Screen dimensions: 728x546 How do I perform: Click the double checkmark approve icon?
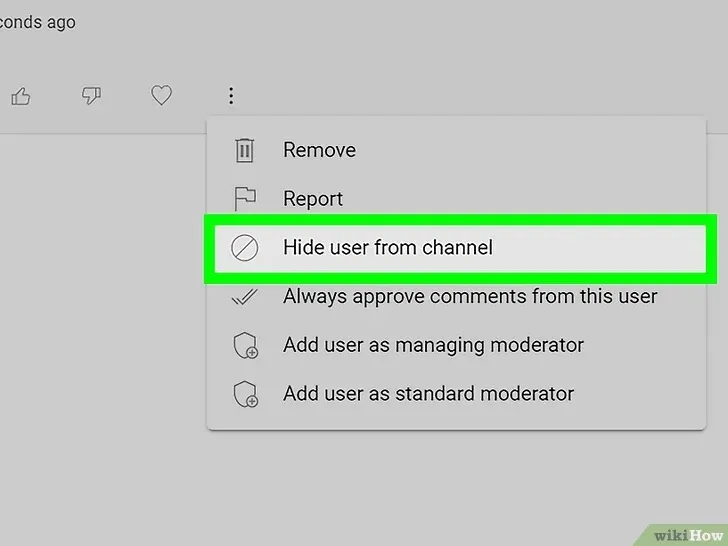coord(245,297)
